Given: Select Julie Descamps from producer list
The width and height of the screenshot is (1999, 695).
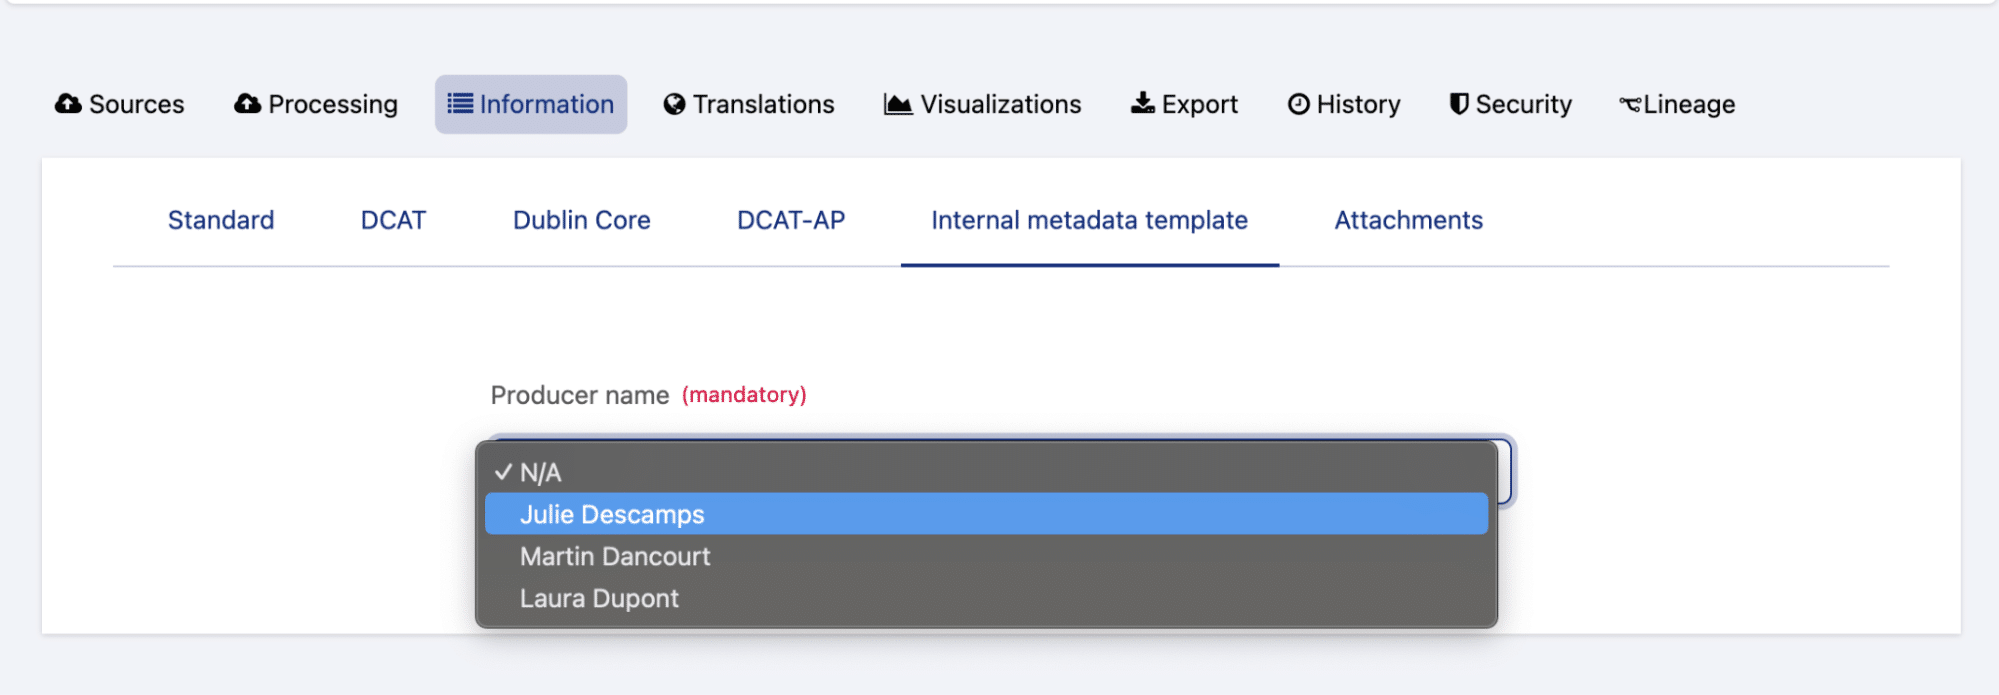Looking at the screenshot, I should pos(612,514).
